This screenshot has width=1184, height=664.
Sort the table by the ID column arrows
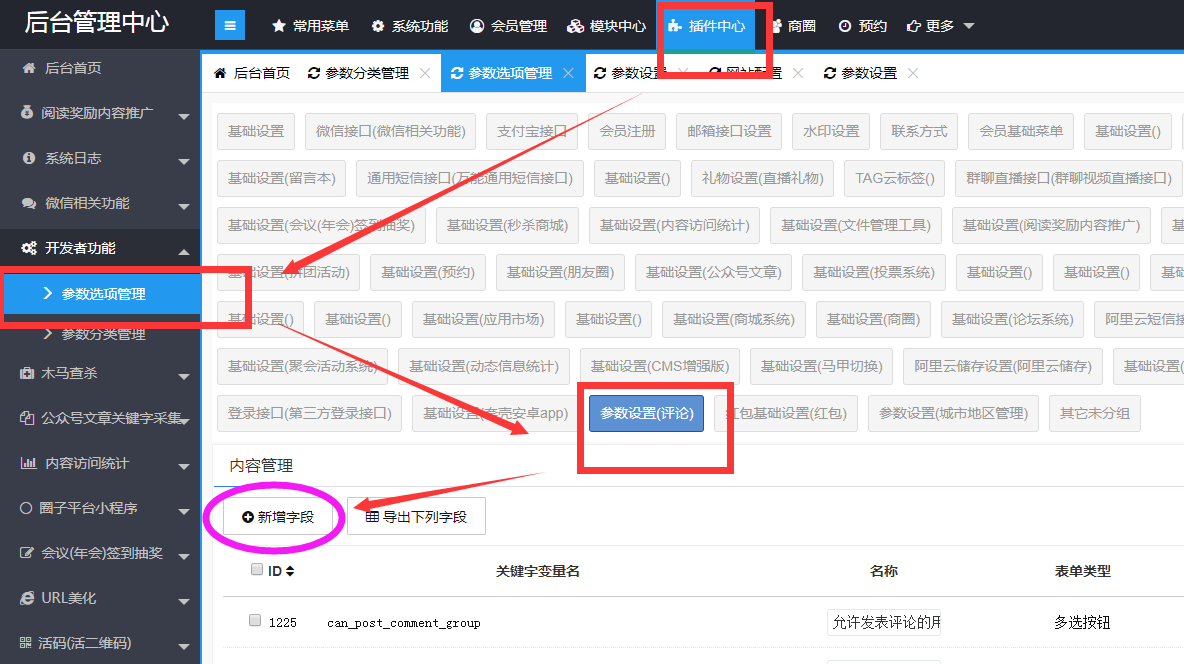(x=290, y=571)
